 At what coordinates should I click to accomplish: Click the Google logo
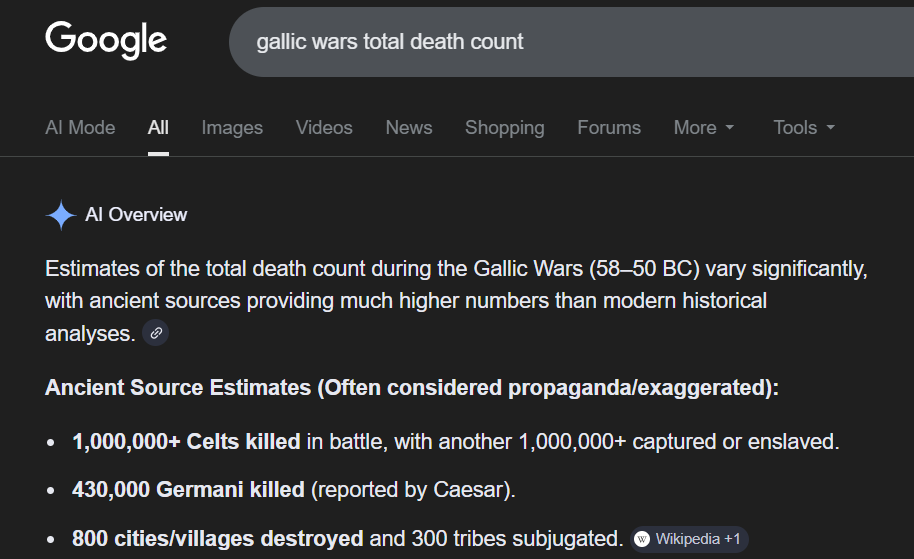(x=106, y=41)
